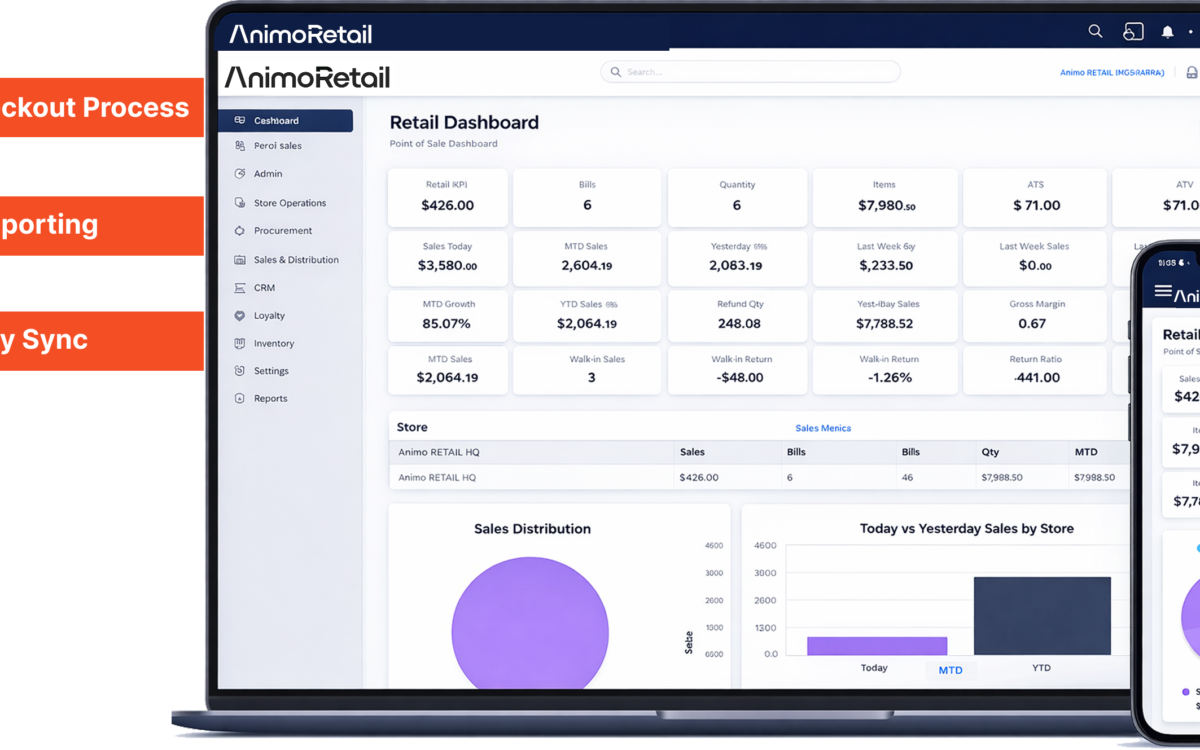Open the CRM menu item
This screenshot has width=1200, height=750.
(x=264, y=288)
